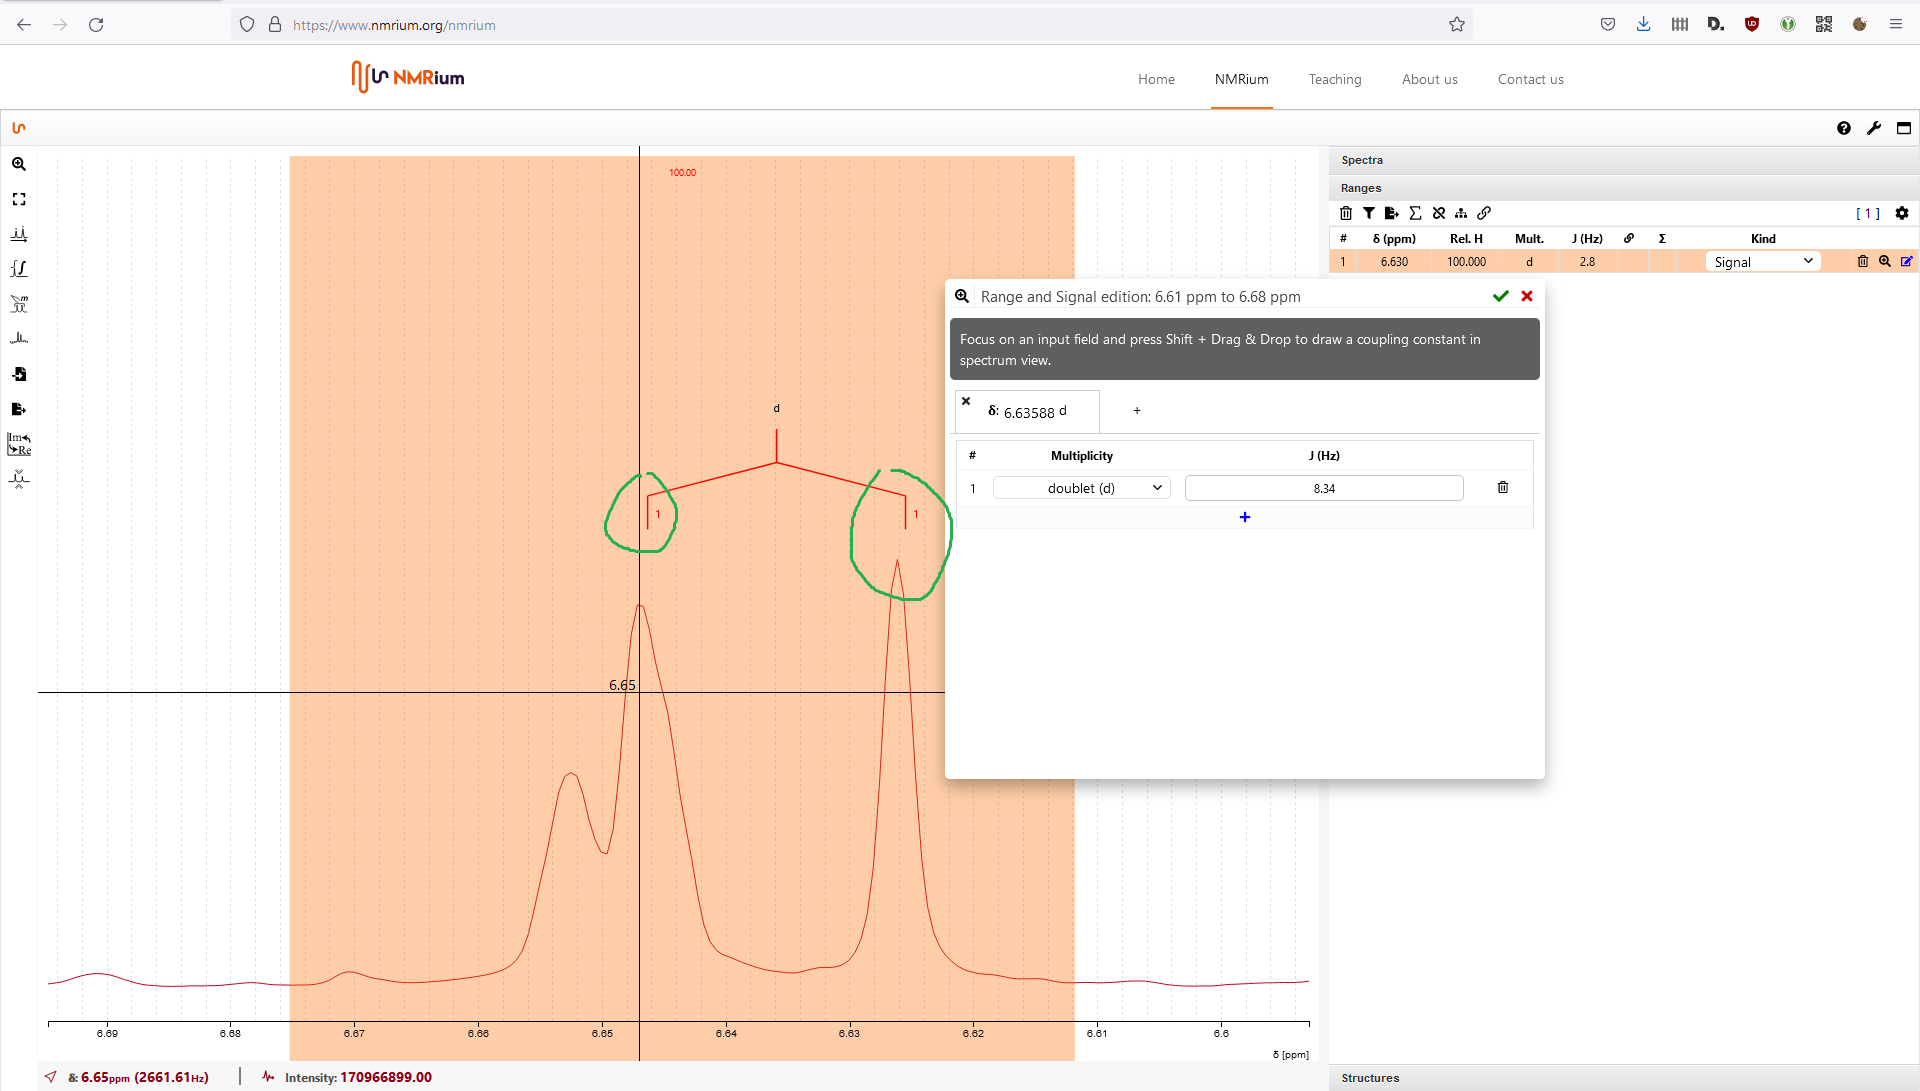Toggle the real/imaginary display tool
Screen dimensions: 1920x1091
pos(19,444)
